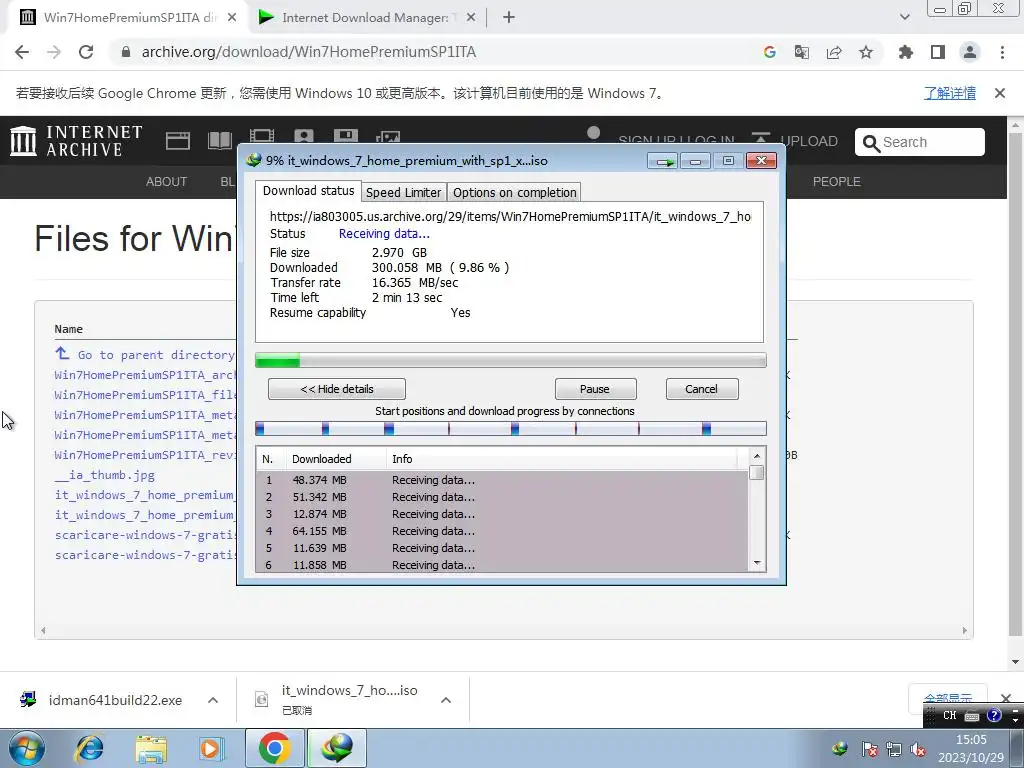Viewport: 1024px width, 768px height.
Task: Open Windows Media Player taskbar icon
Action: [211, 748]
